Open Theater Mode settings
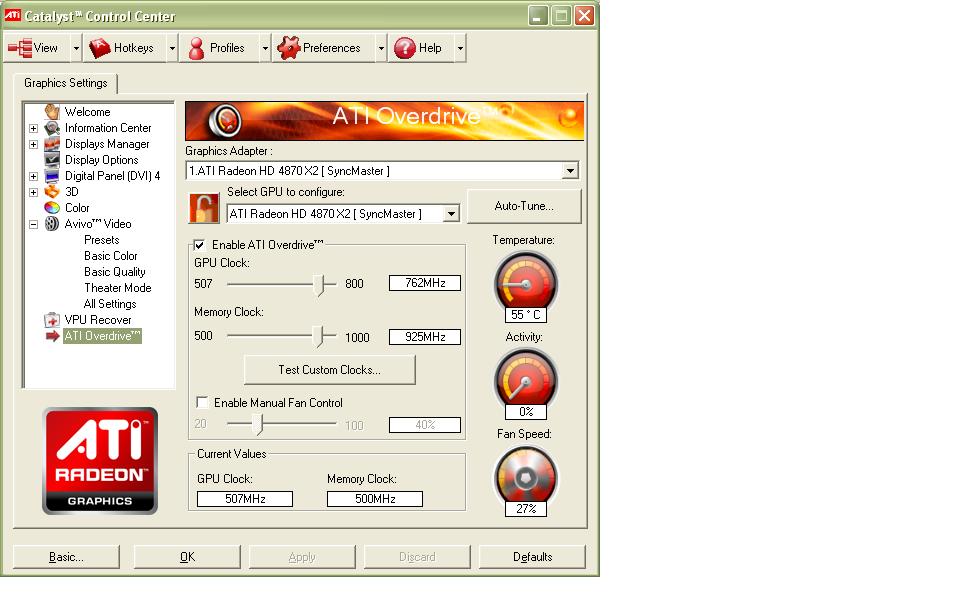Image resolution: width=960 pixels, height=600 pixels. [118, 288]
